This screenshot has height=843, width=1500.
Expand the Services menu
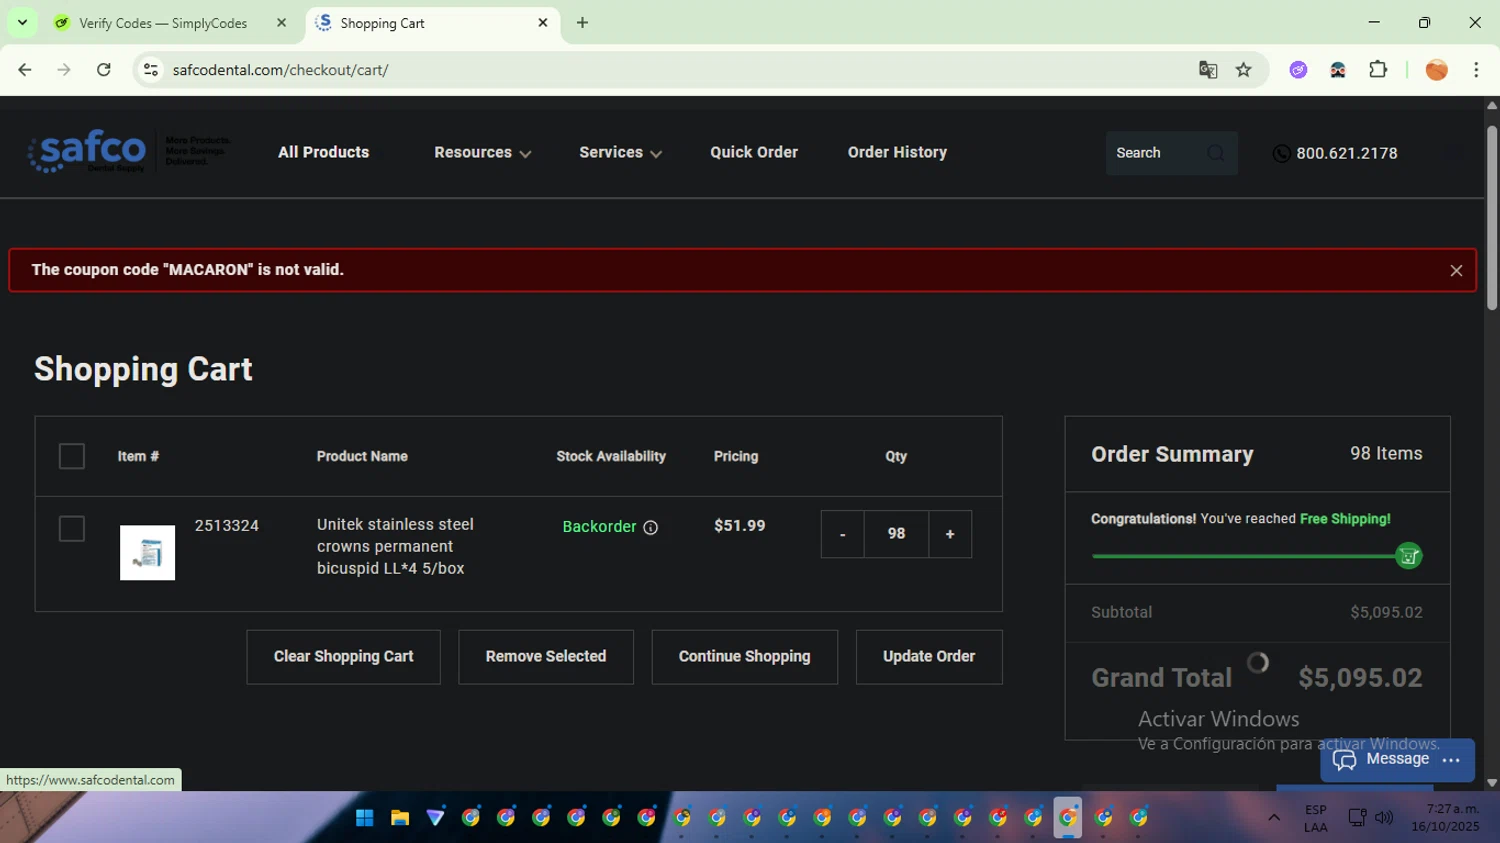(x=620, y=153)
